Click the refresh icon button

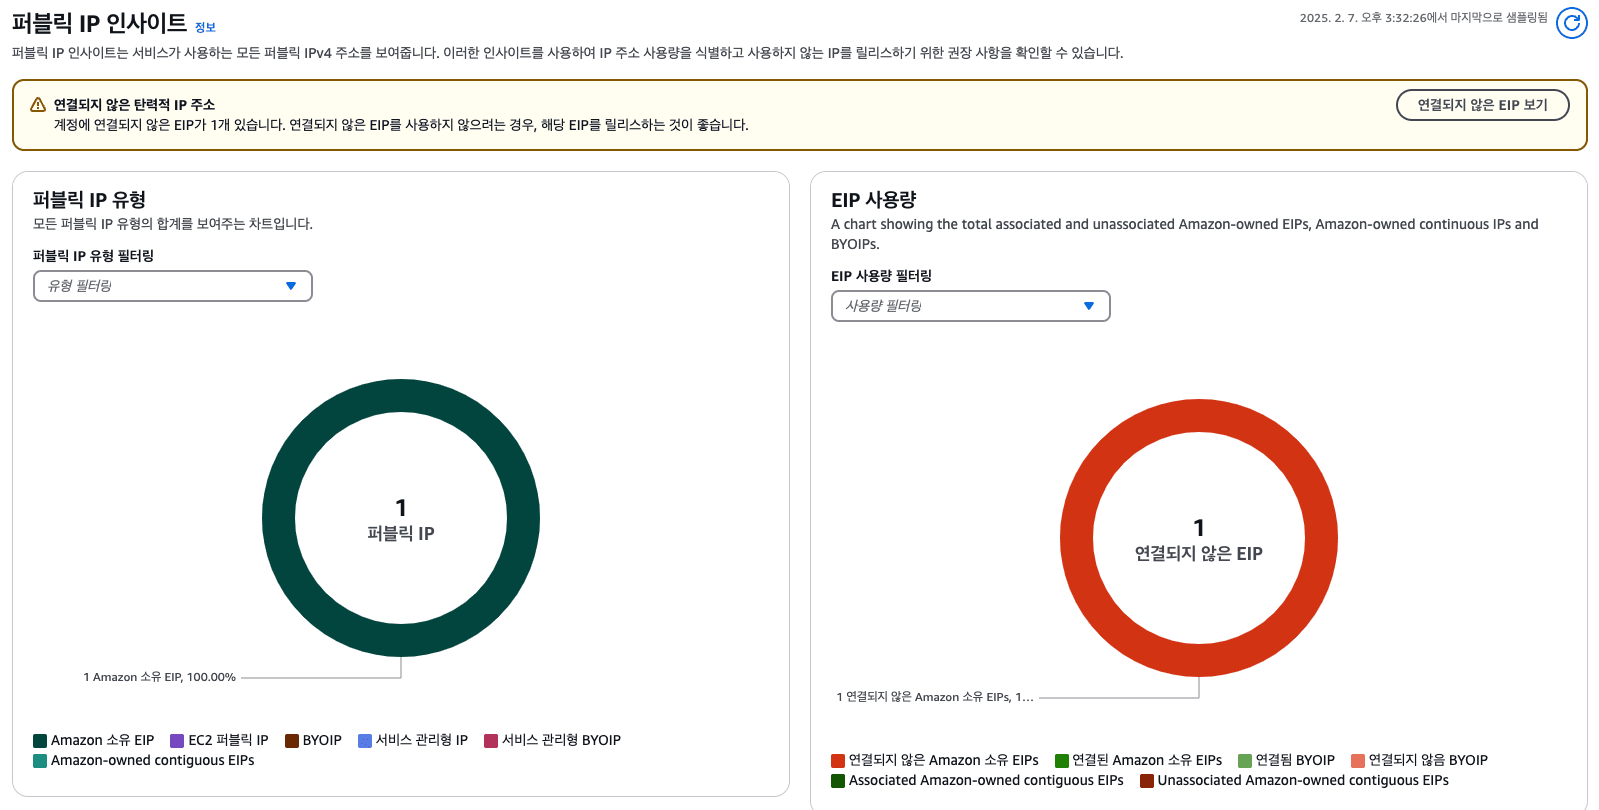[x=1571, y=22]
